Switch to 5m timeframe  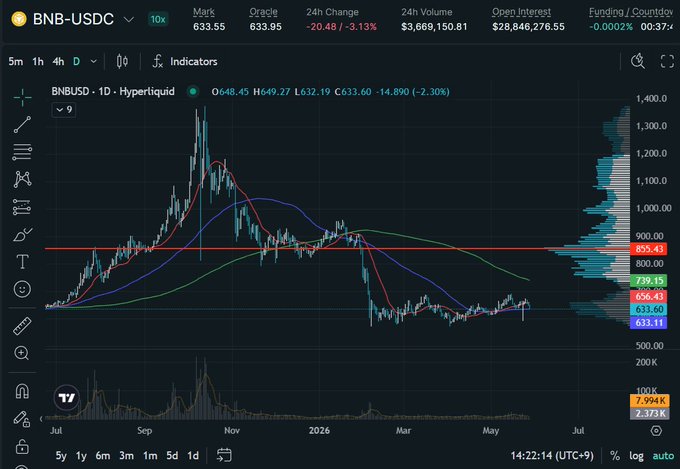pyautogui.click(x=16, y=62)
